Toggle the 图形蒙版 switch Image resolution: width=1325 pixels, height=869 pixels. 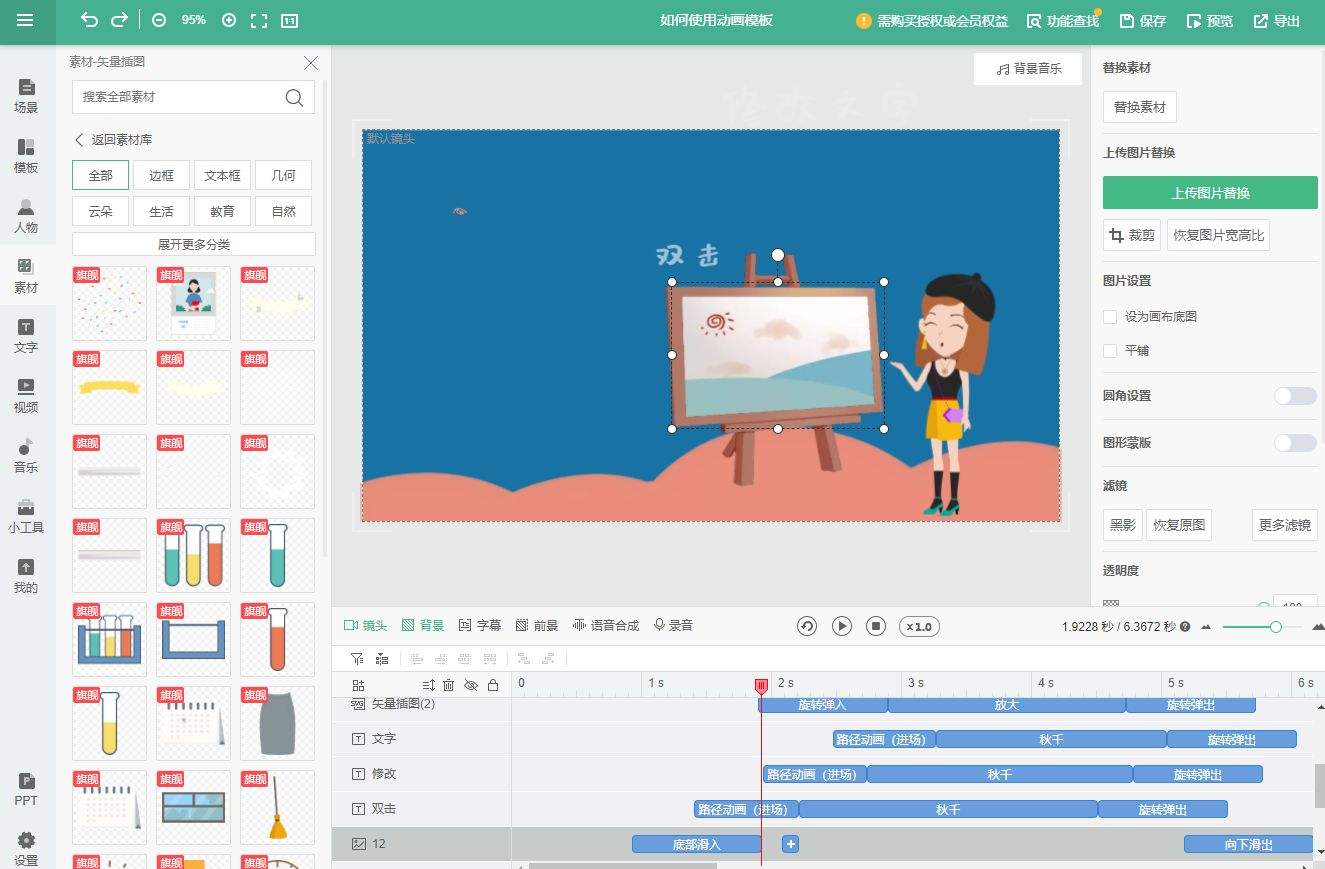[x=1295, y=443]
